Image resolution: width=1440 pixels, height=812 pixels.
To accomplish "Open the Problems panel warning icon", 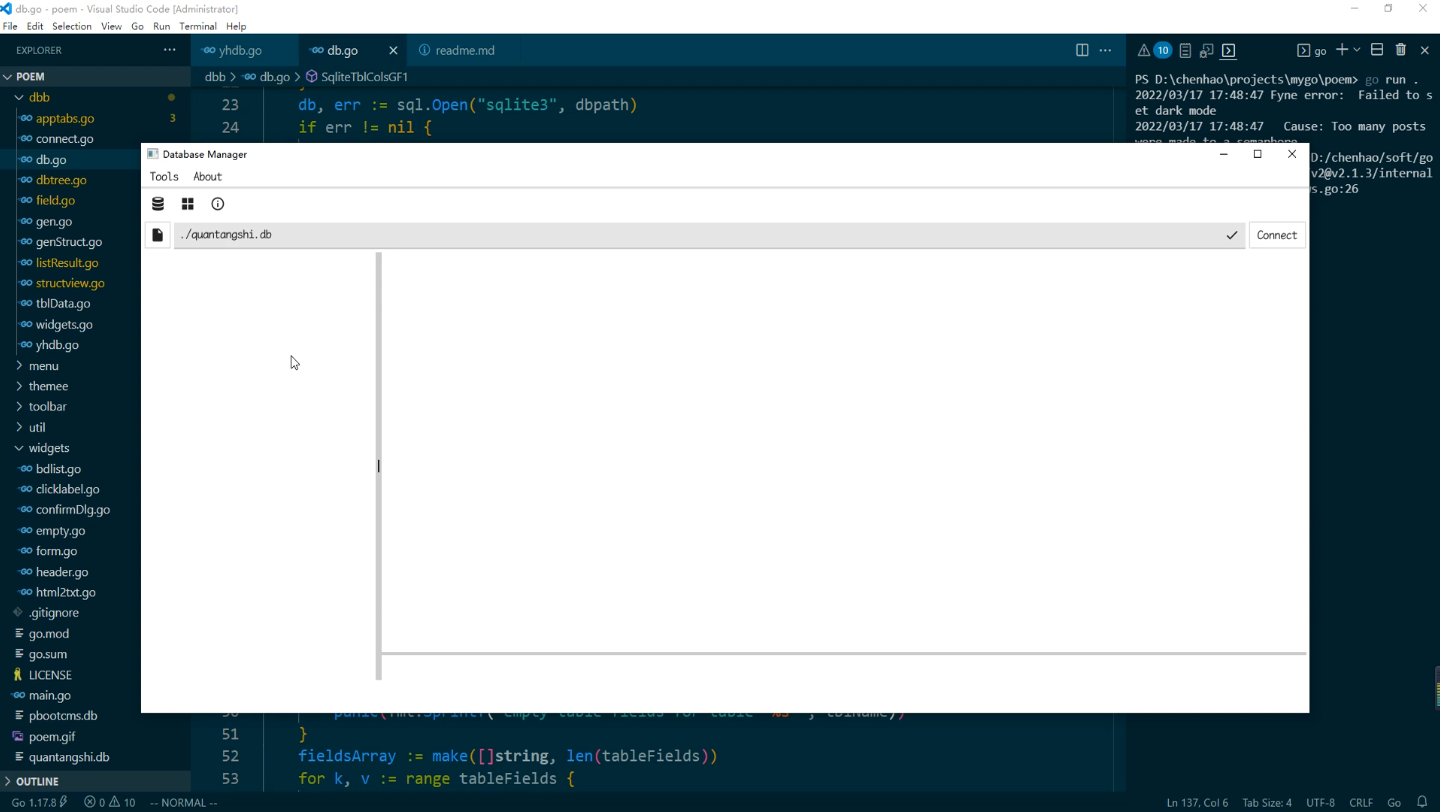I will click(1143, 50).
